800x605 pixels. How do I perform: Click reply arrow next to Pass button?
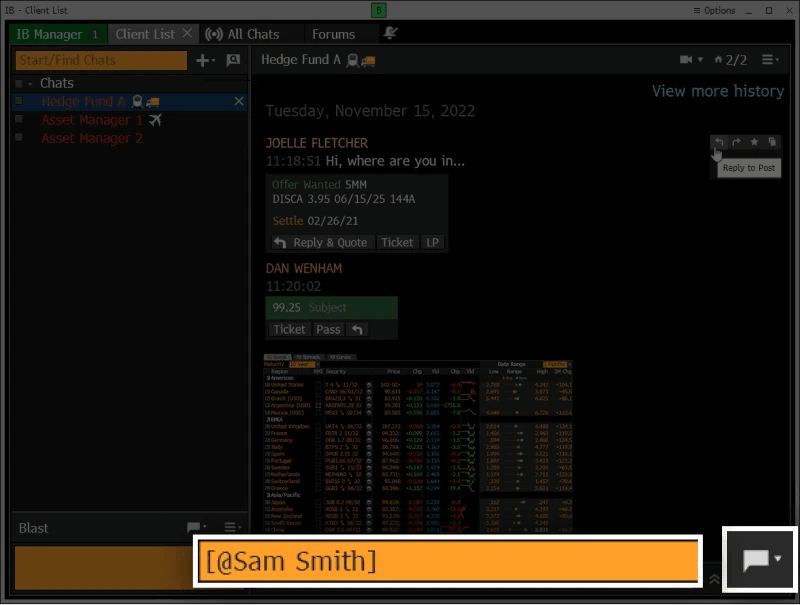click(357, 329)
